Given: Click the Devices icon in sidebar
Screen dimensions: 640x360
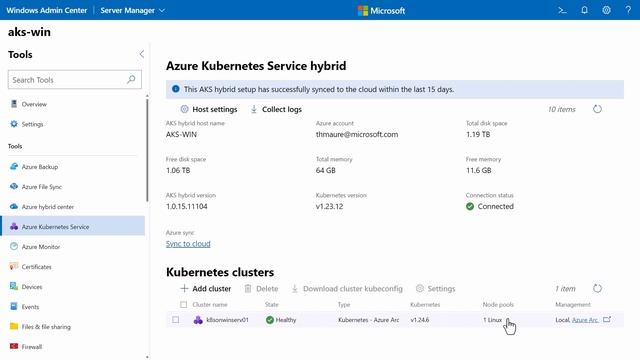Looking at the screenshot, I should [x=14, y=286].
